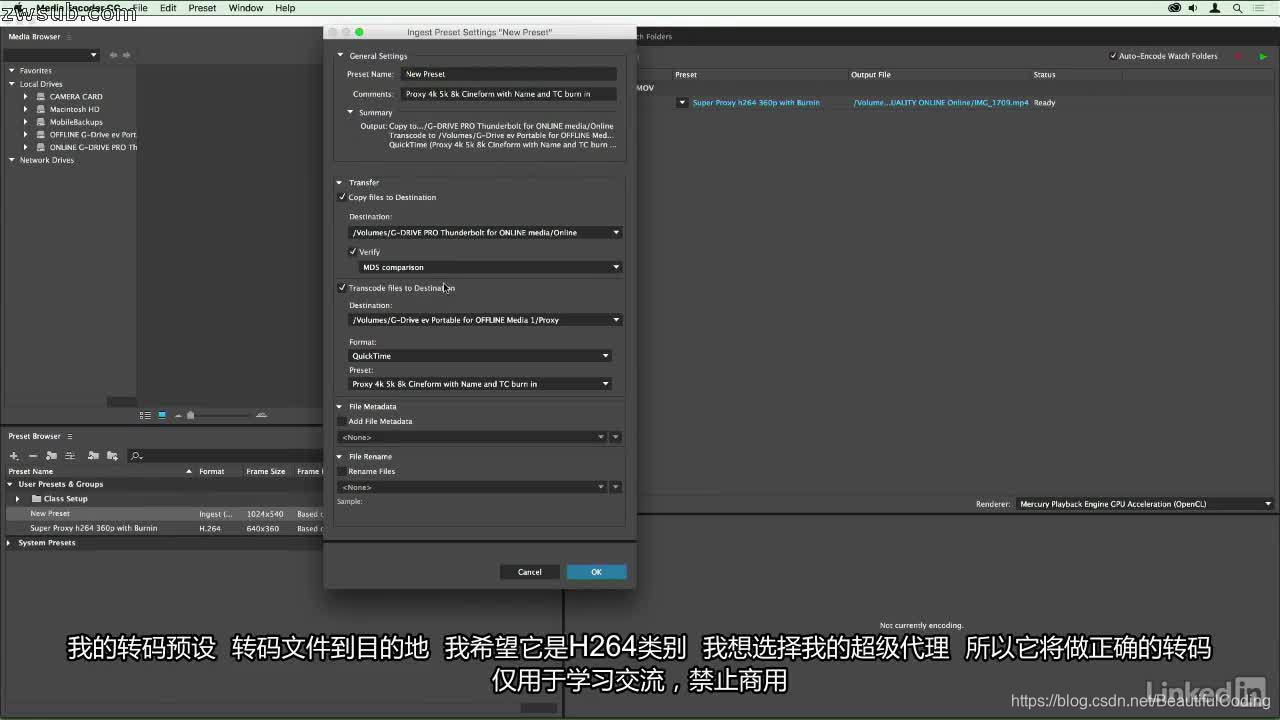Click the Super Proxy h264 queue preset link
The height and width of the screenshot is (720, 1280).
pyautogui.click(x=756, y=103)
